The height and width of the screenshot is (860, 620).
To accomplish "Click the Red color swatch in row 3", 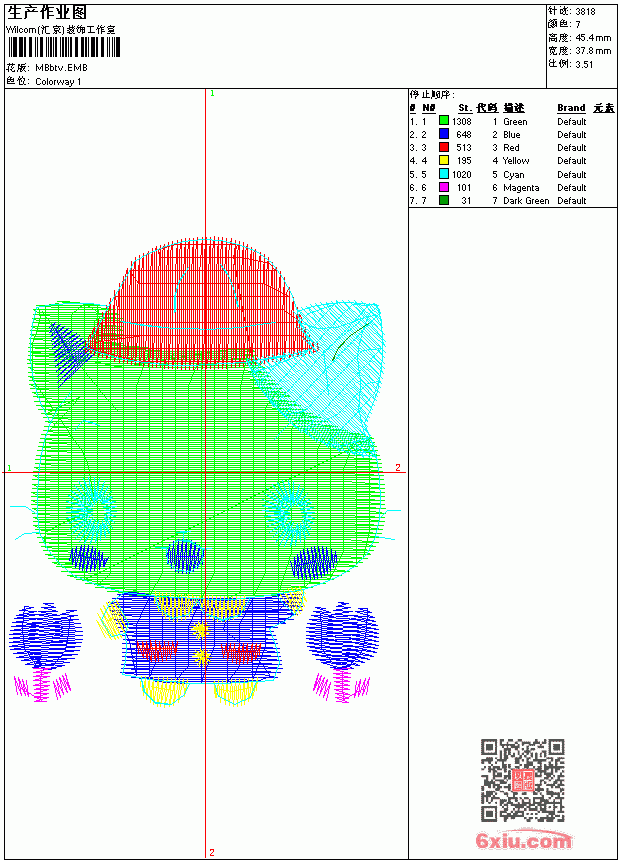I will 444,147.
